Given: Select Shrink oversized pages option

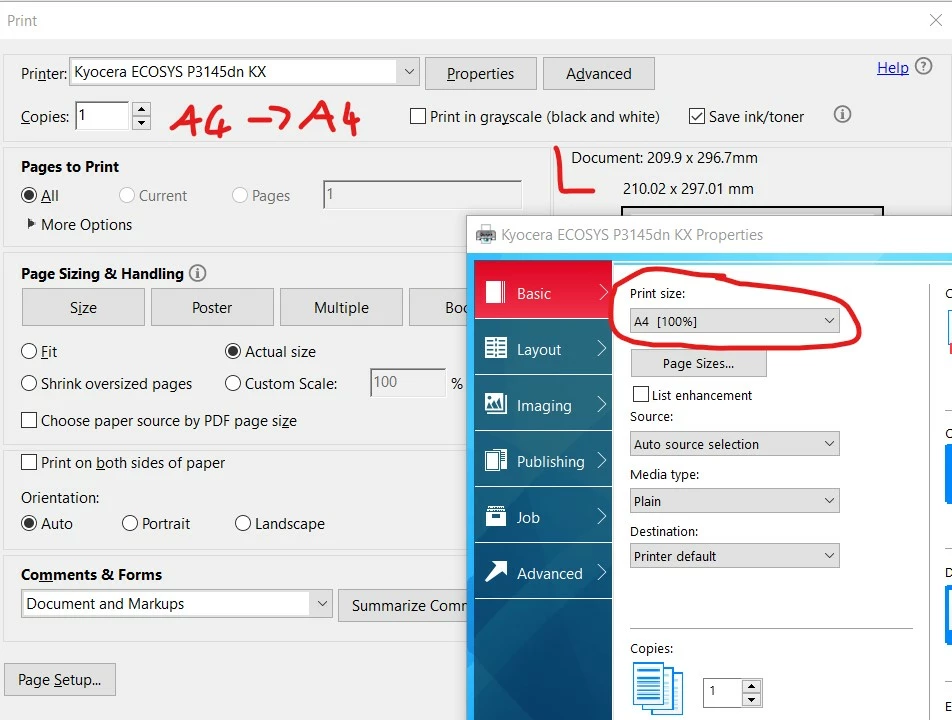Looking at the screenshot, I should pyautogui.click(x=29, y=383).
